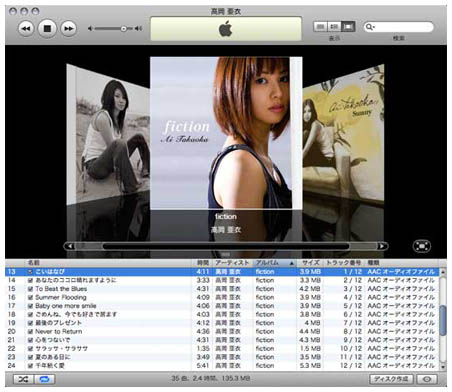Click the 1.5 MB size cell
Viewport: 452px width, 392px height.
pyautogui.click(x=310, y=349)
